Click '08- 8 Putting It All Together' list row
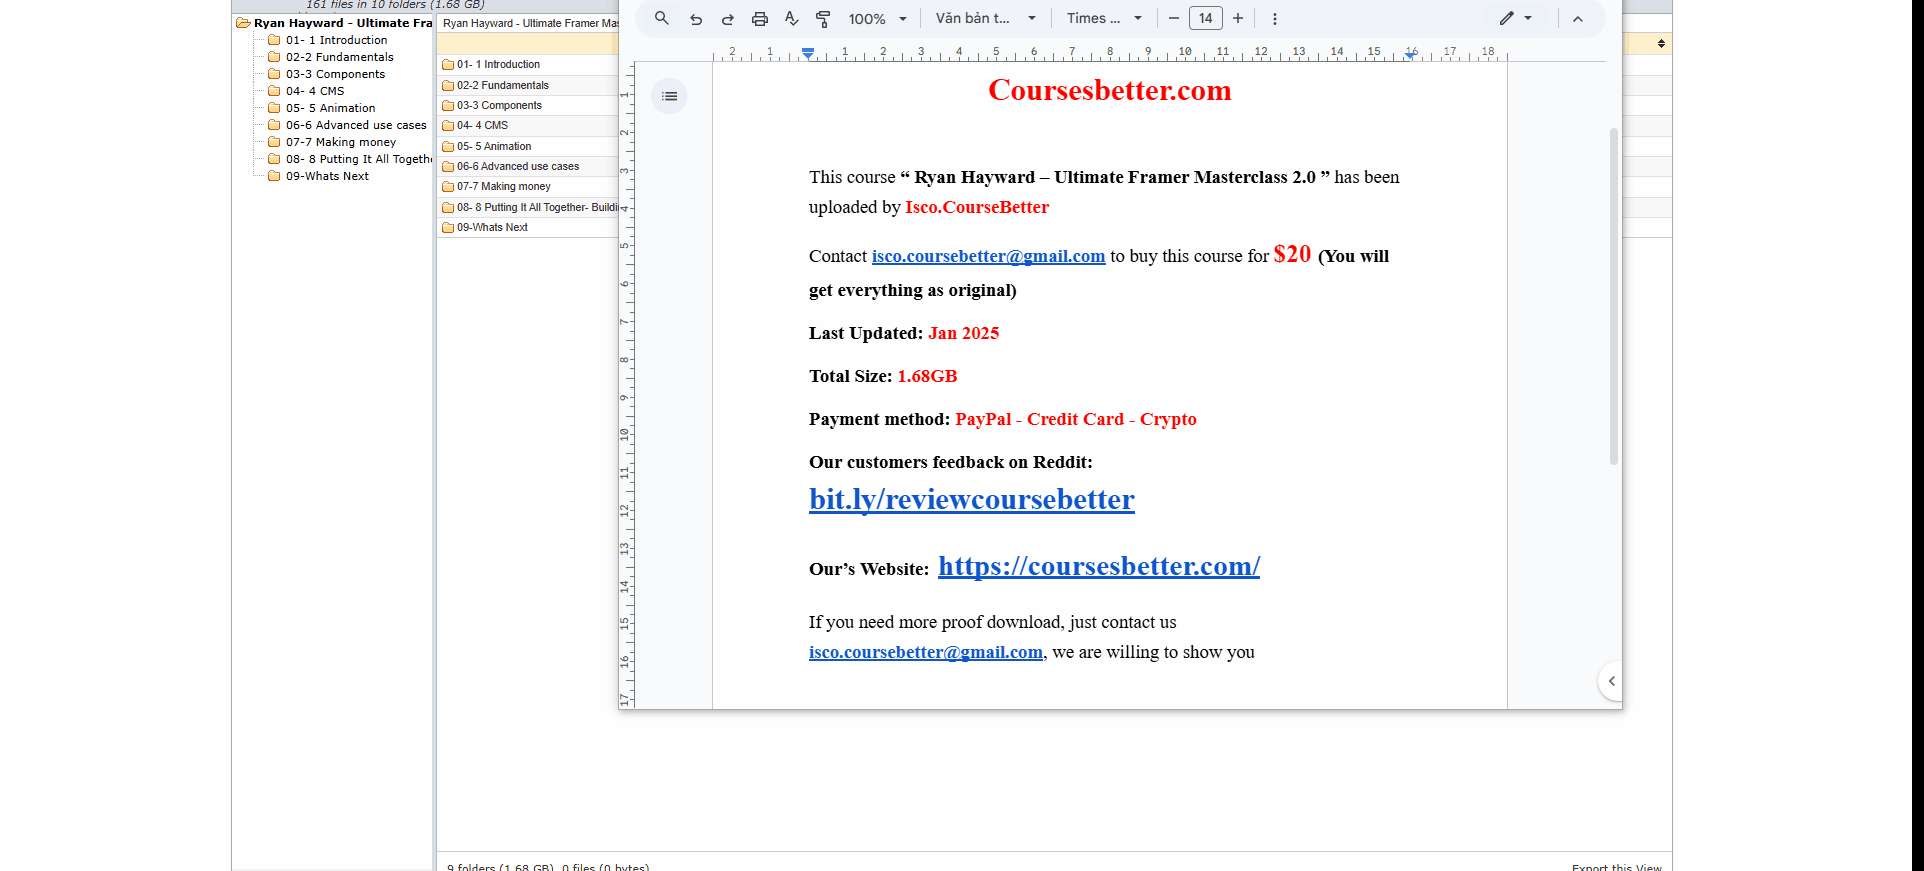The width and height of the screenshot is (1924, 871). pos(528,207)
